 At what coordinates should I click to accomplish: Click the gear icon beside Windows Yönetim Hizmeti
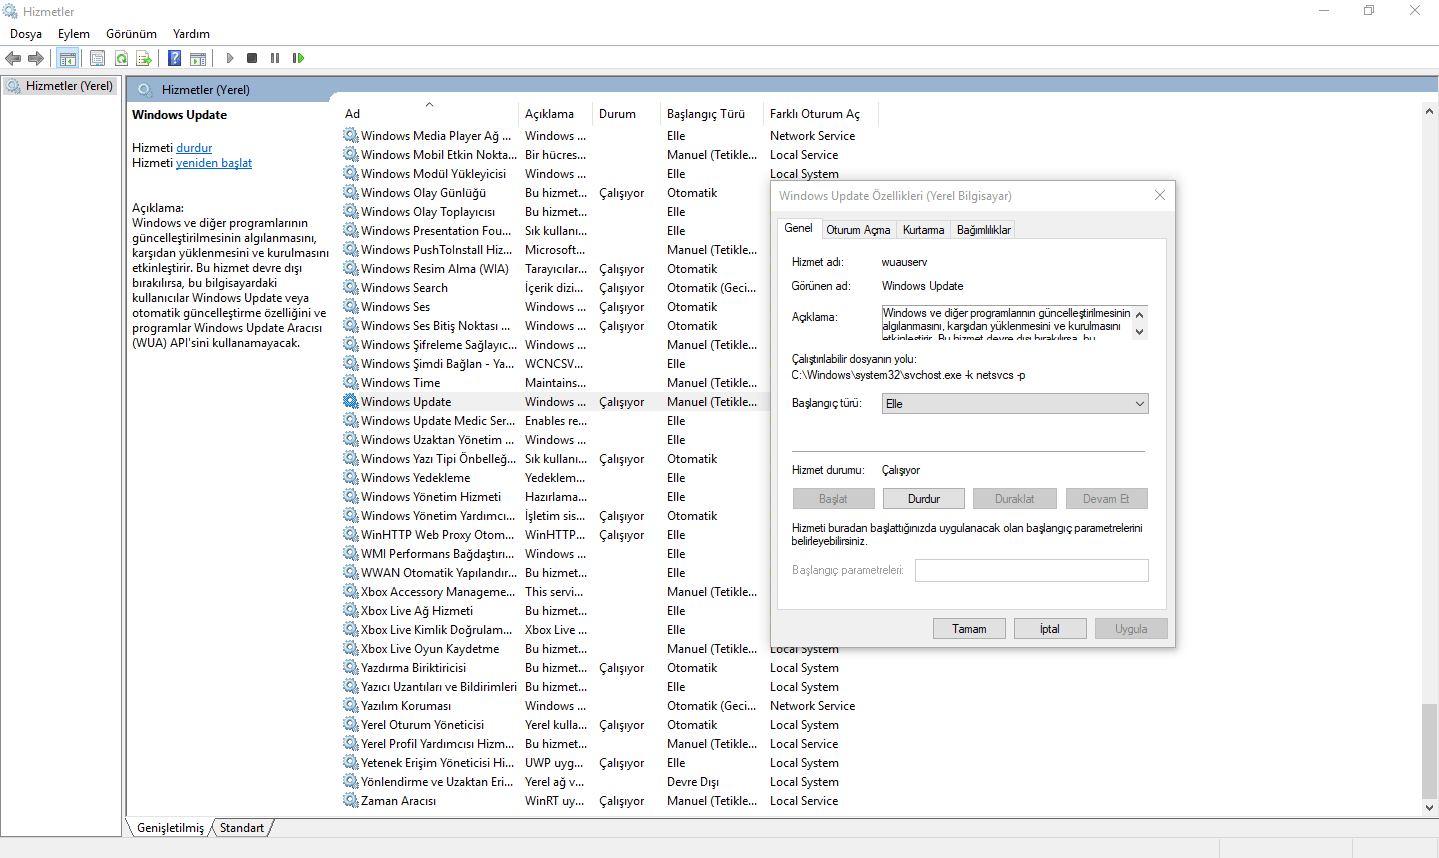tap(351, 497)
